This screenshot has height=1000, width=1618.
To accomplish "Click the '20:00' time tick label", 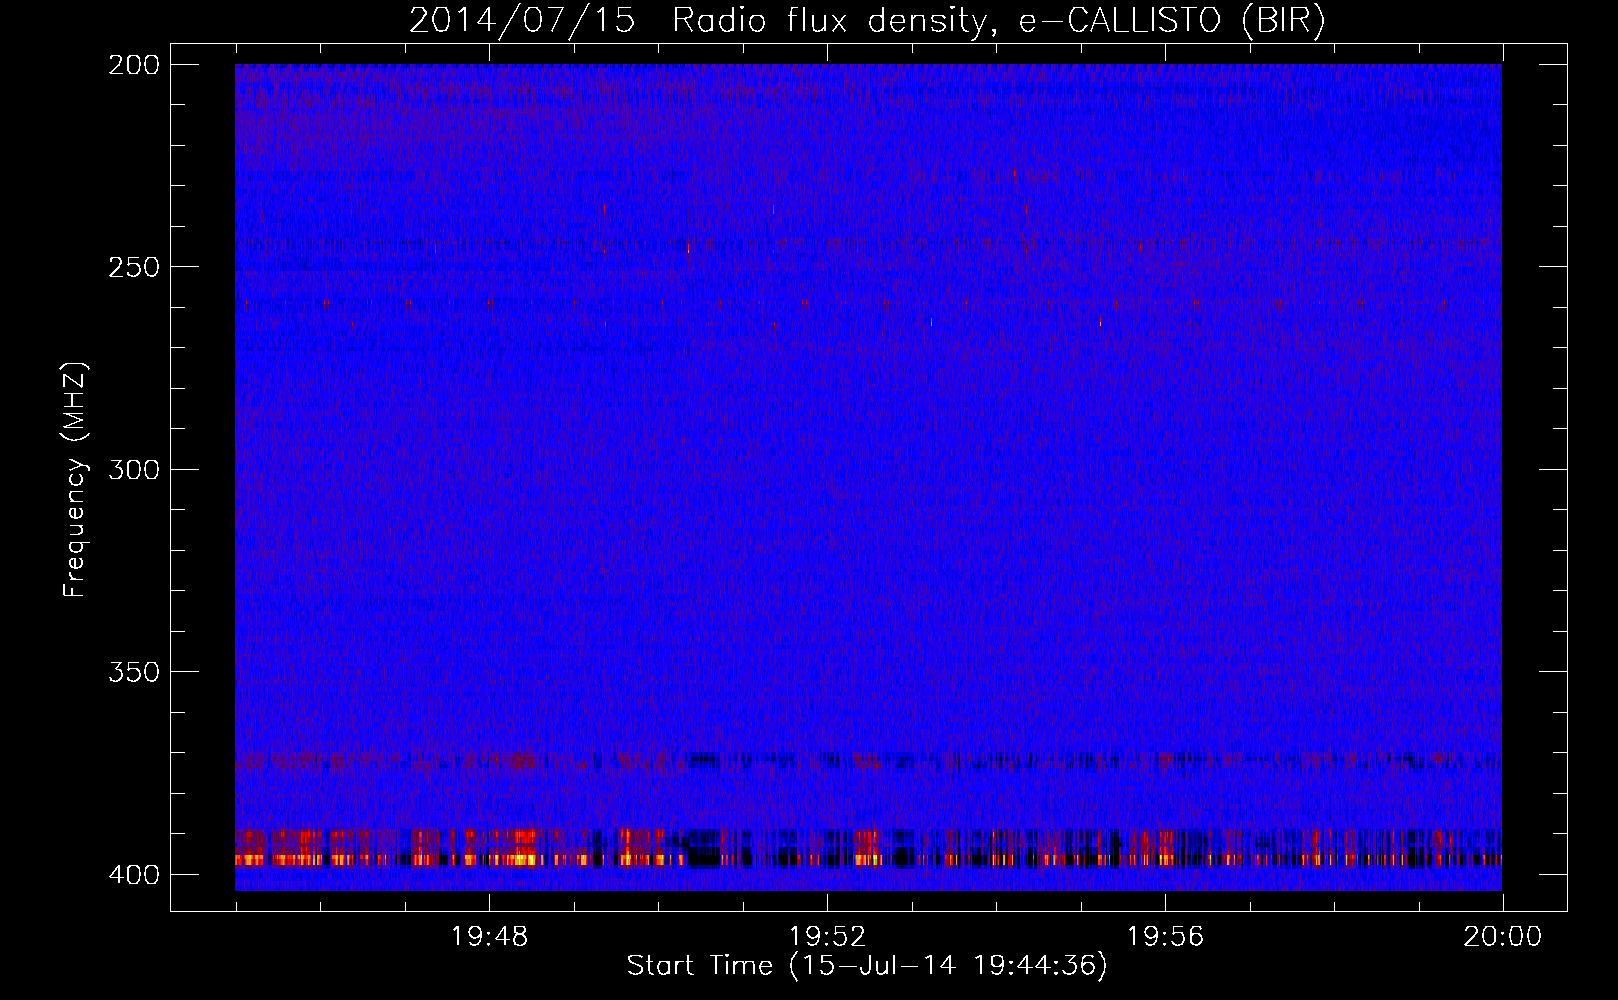I will 1502,937.
